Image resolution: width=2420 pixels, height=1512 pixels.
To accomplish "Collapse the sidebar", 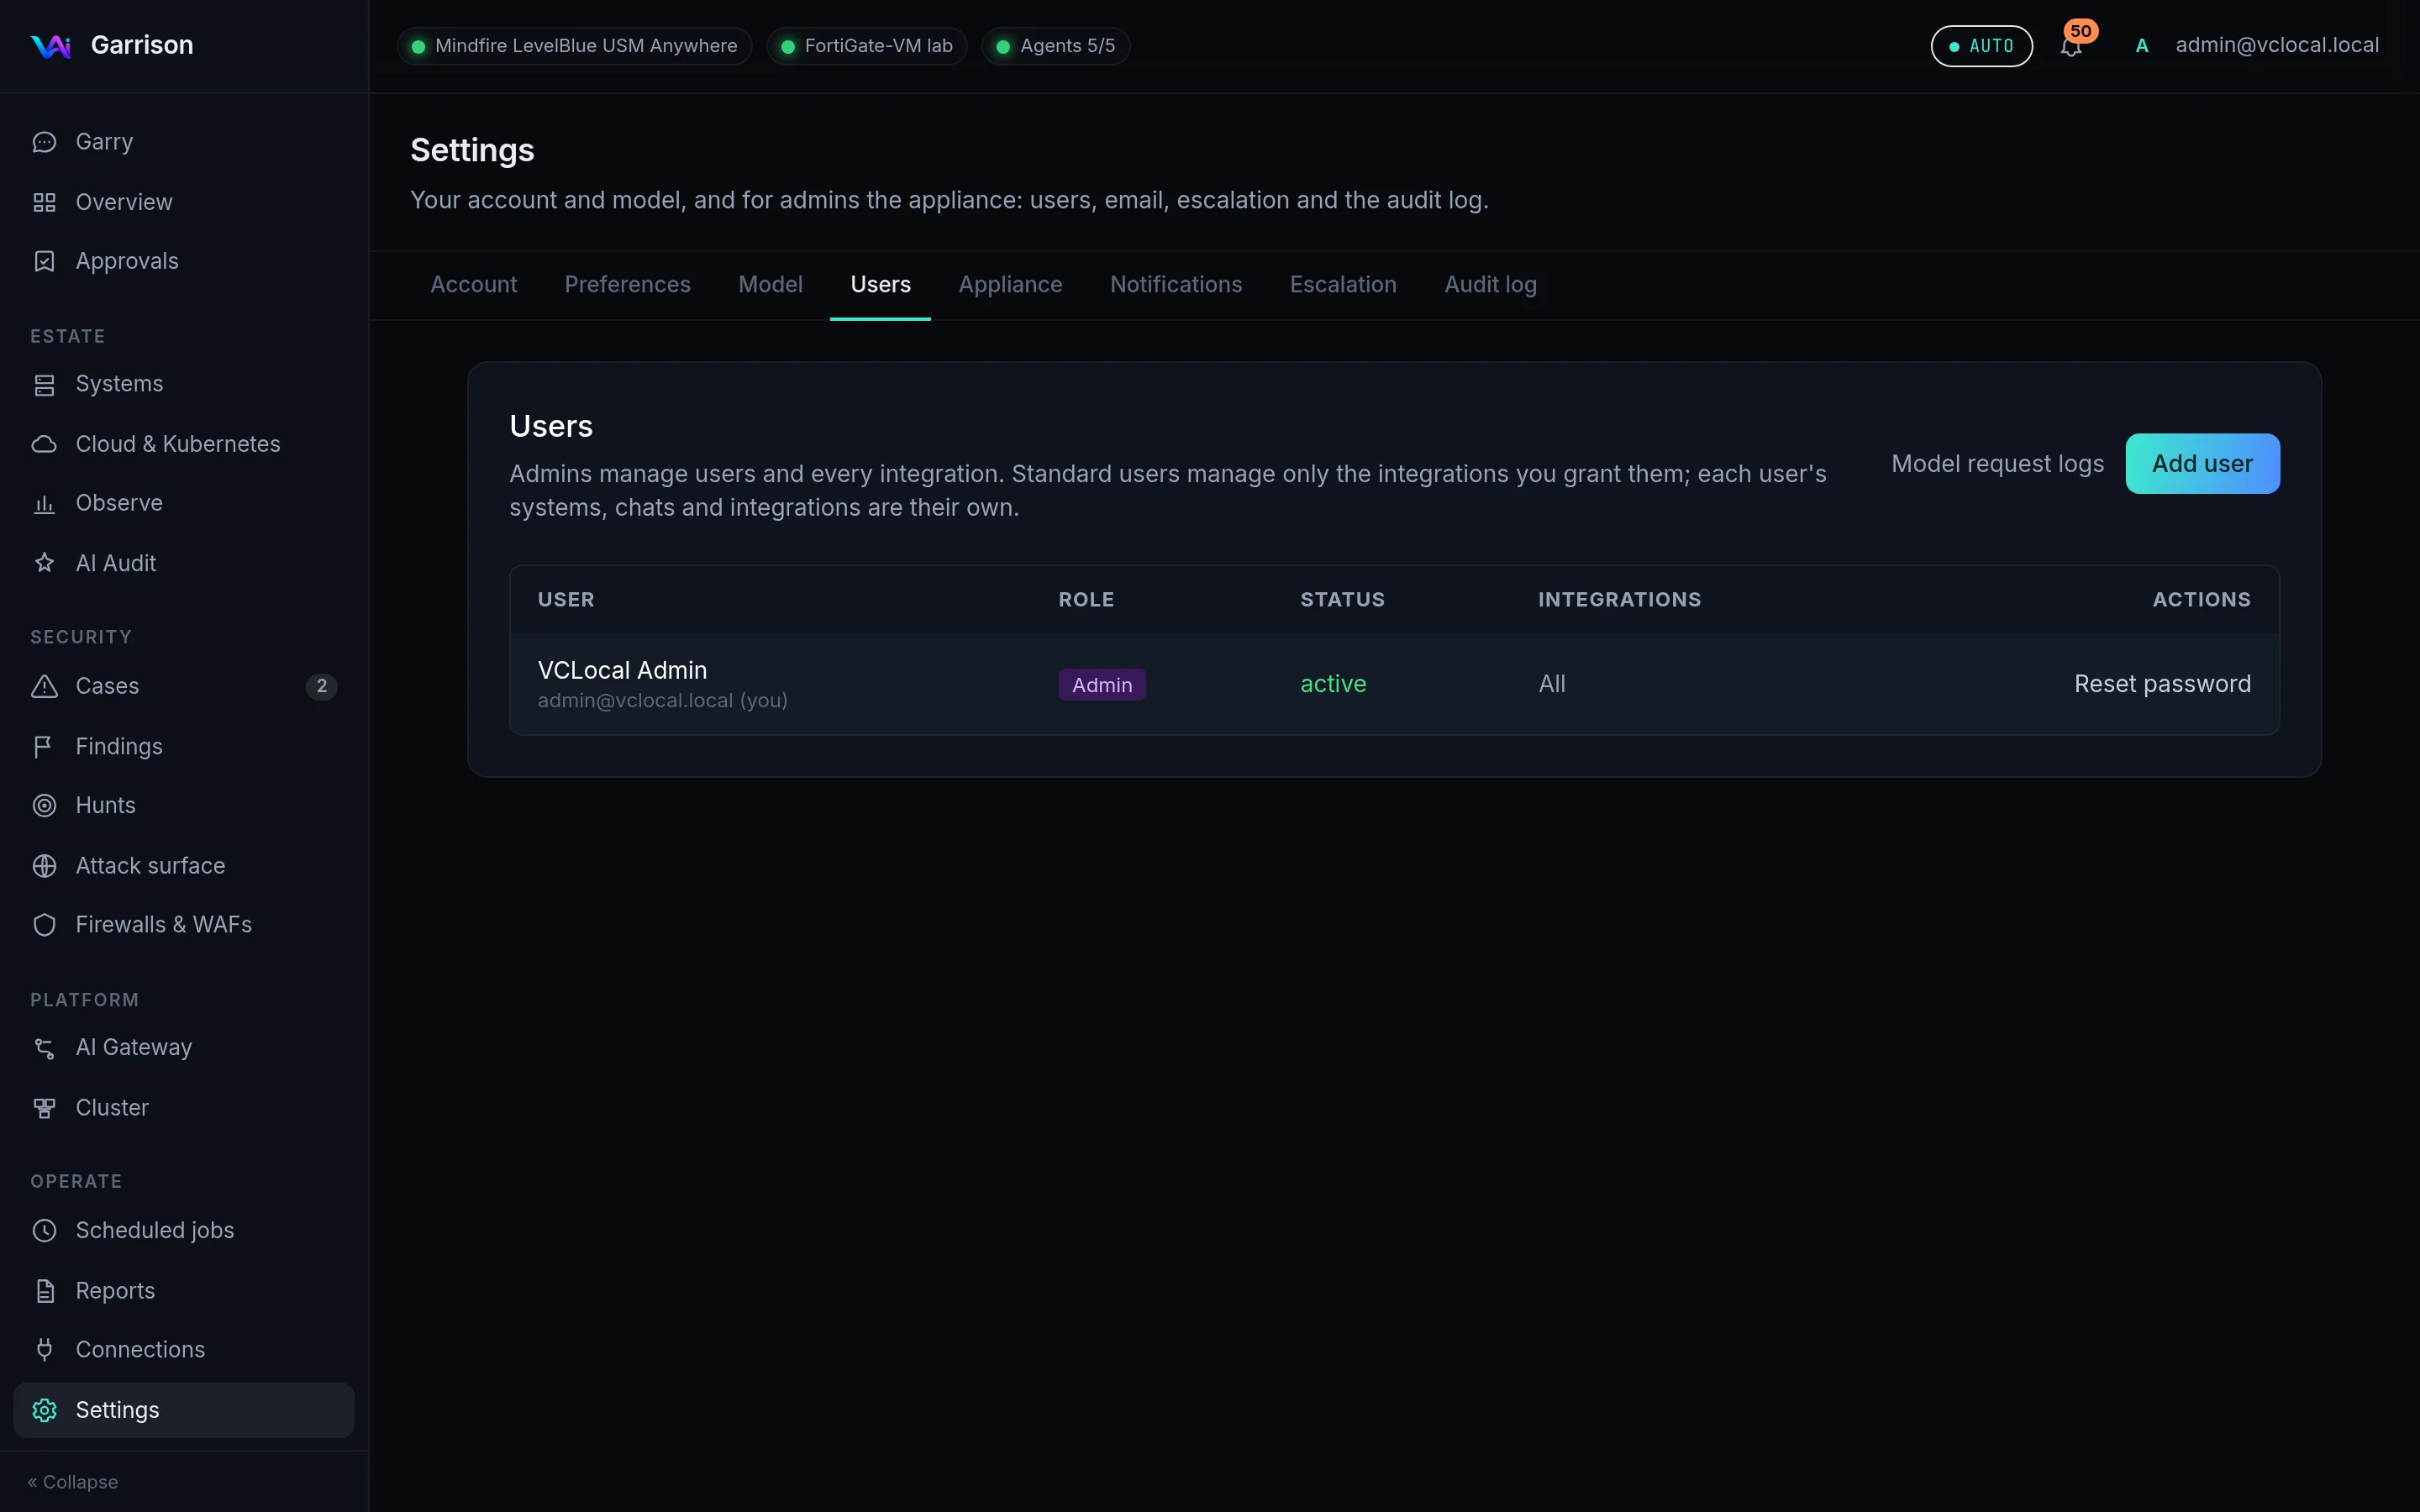I will point(73,1482).
